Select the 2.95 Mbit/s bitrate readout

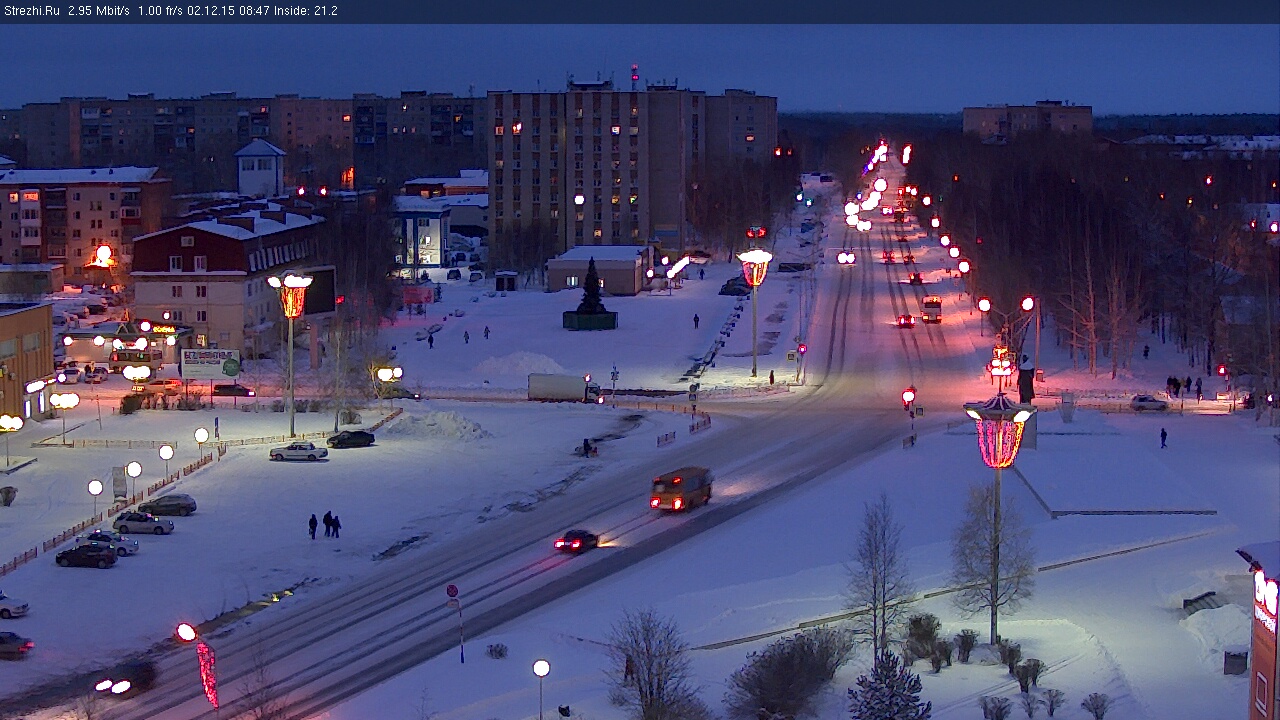coord(99,11)
